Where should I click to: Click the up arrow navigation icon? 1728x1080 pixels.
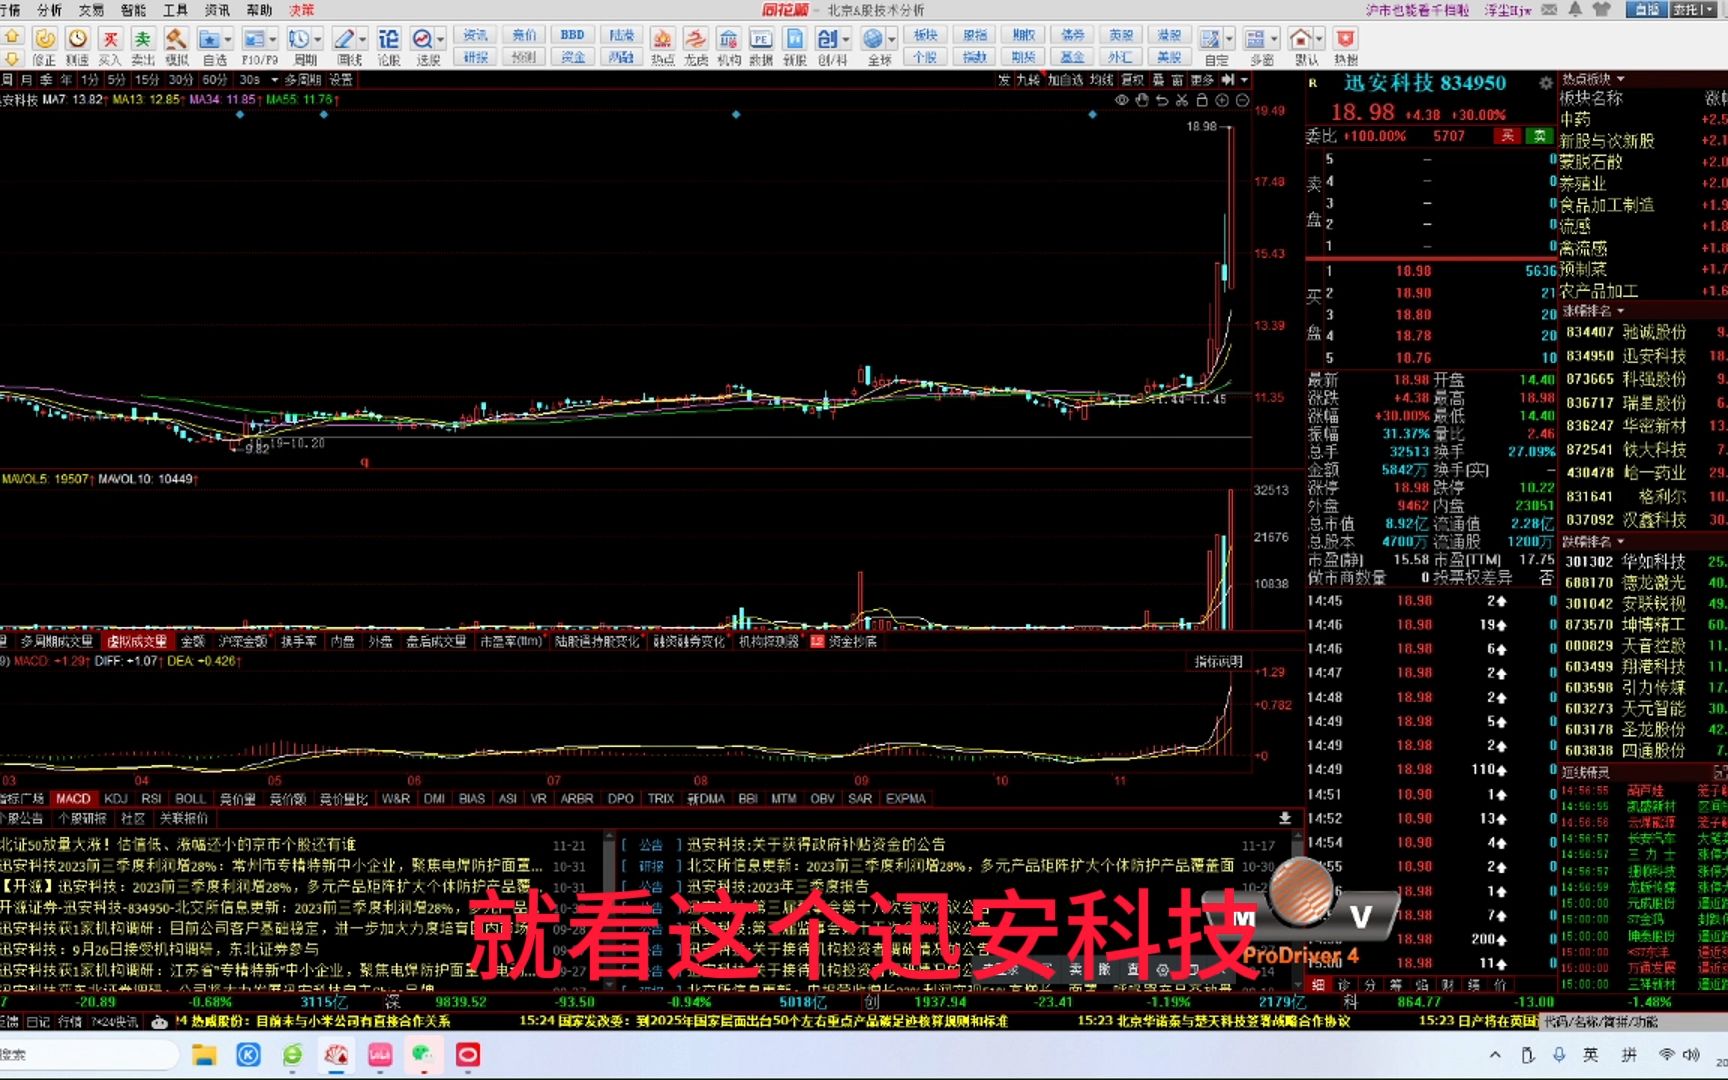(x=12, y=34)
